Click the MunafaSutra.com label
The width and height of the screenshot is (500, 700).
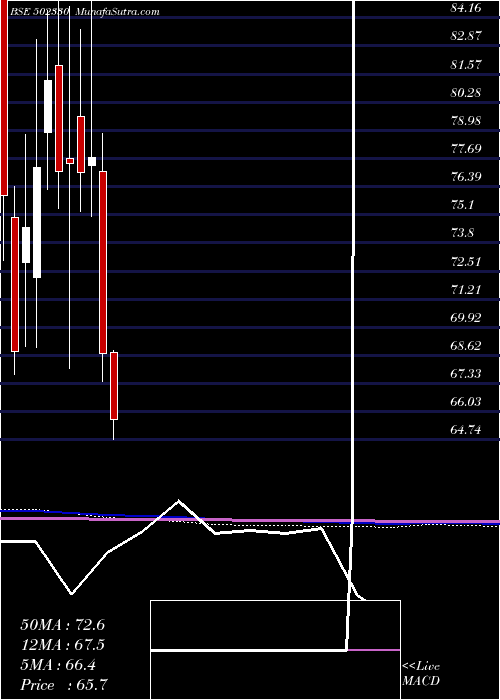(x=117, y=12)
